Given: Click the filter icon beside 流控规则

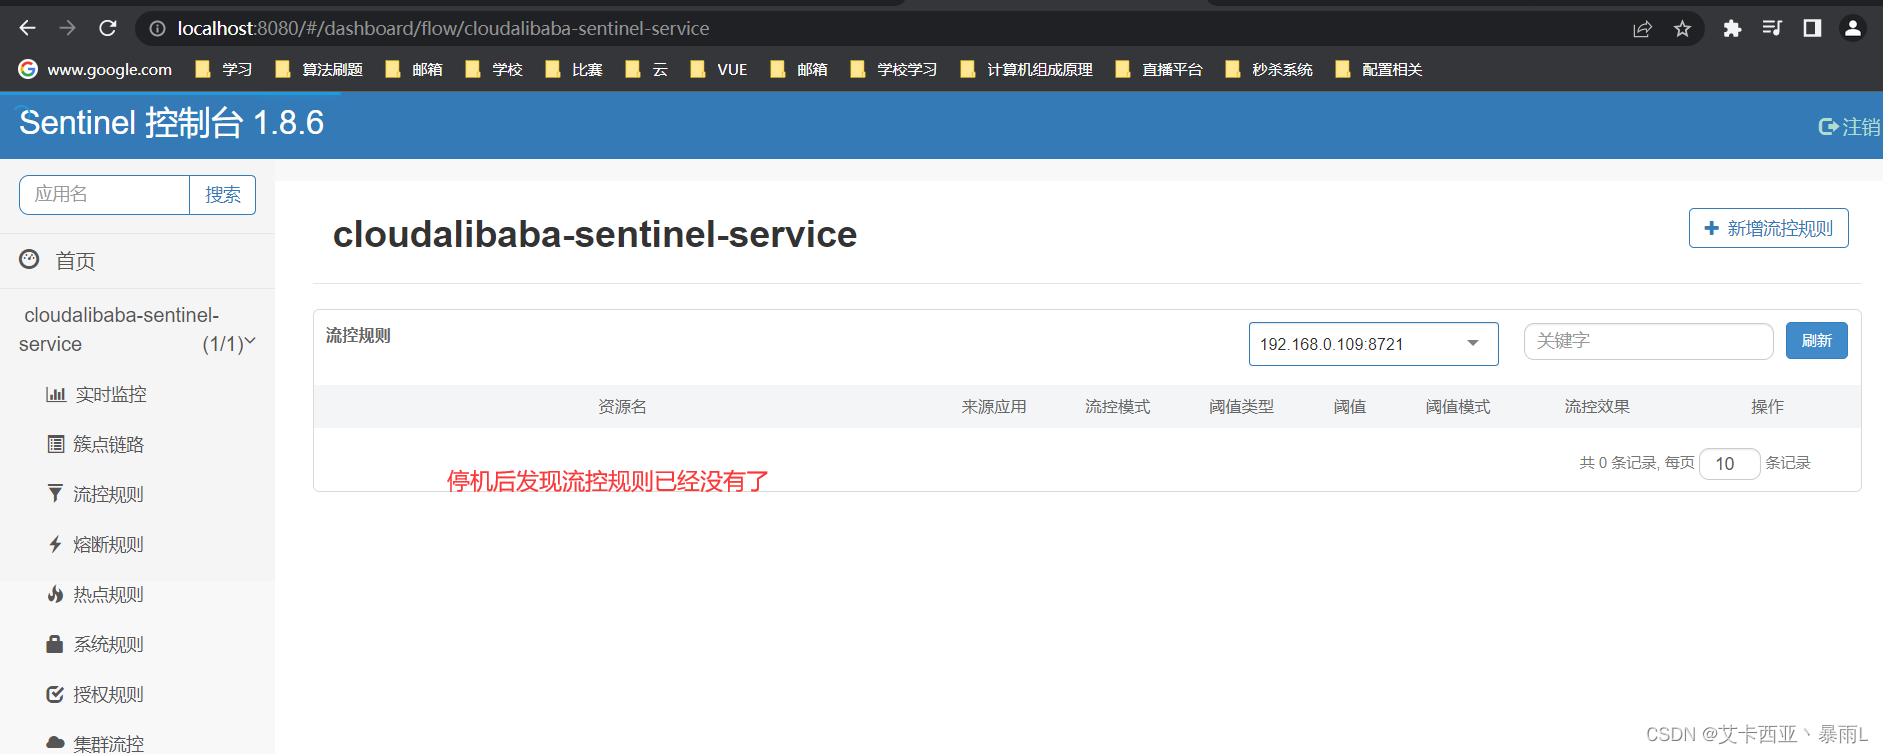Looking at the screenshot, I should [55, 493].
